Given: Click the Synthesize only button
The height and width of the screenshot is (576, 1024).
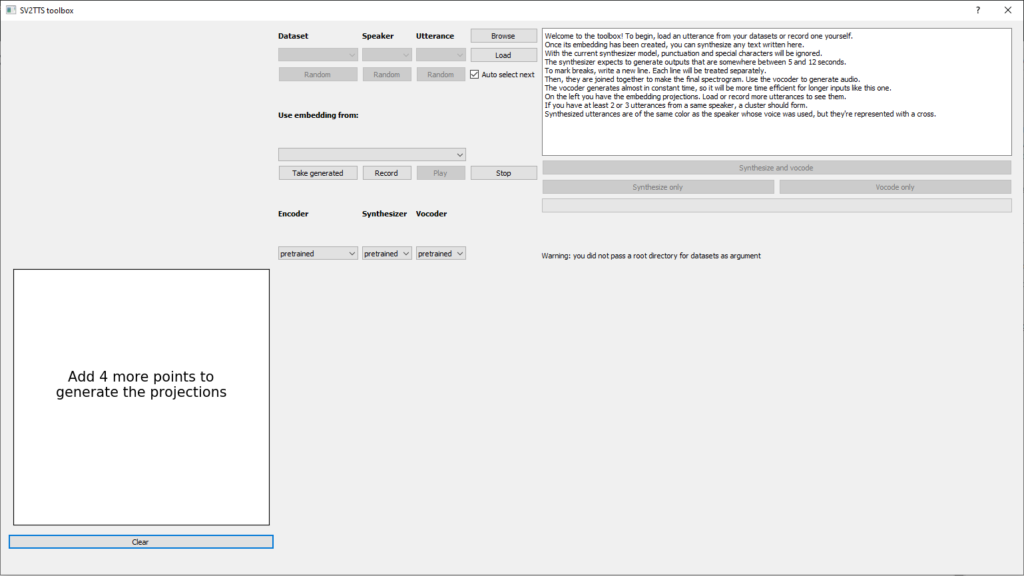Looking at the screenshot, I should click(658, 187).
